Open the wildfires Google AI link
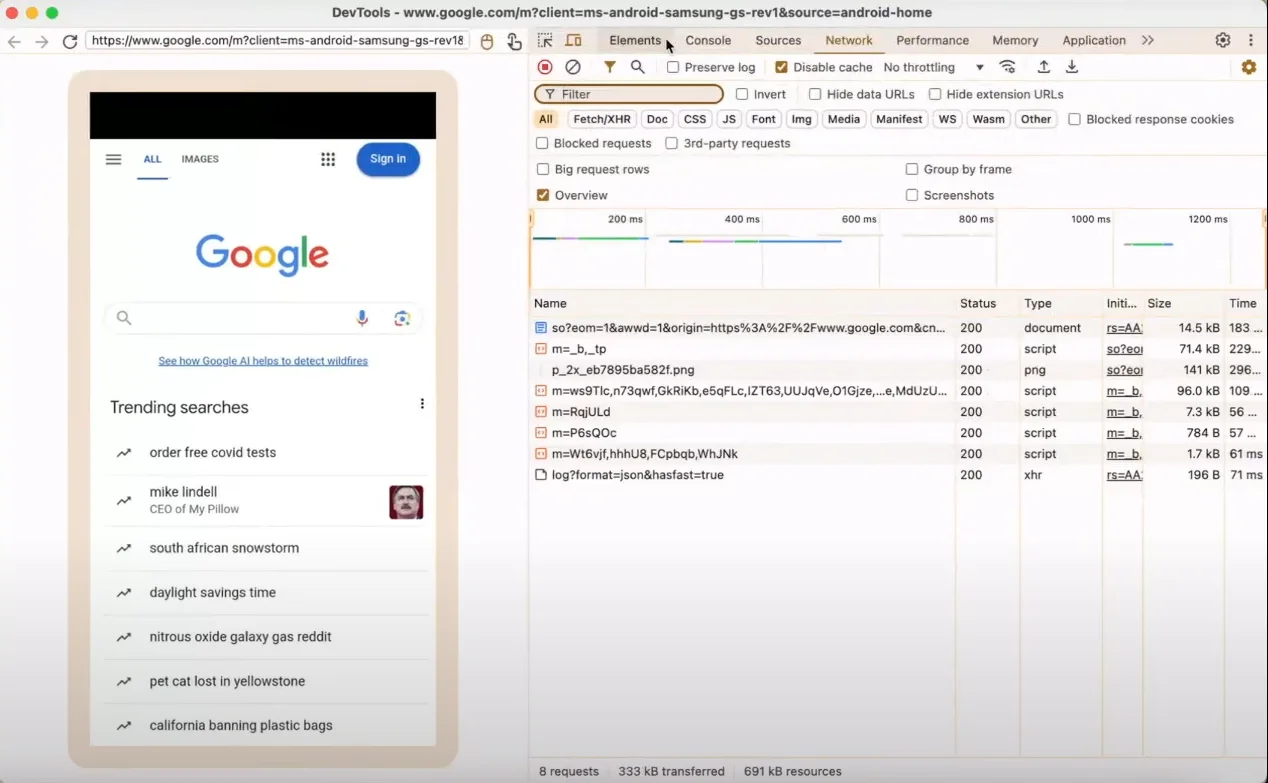This screenshot has width=1268, height=783. coord(263,361)
